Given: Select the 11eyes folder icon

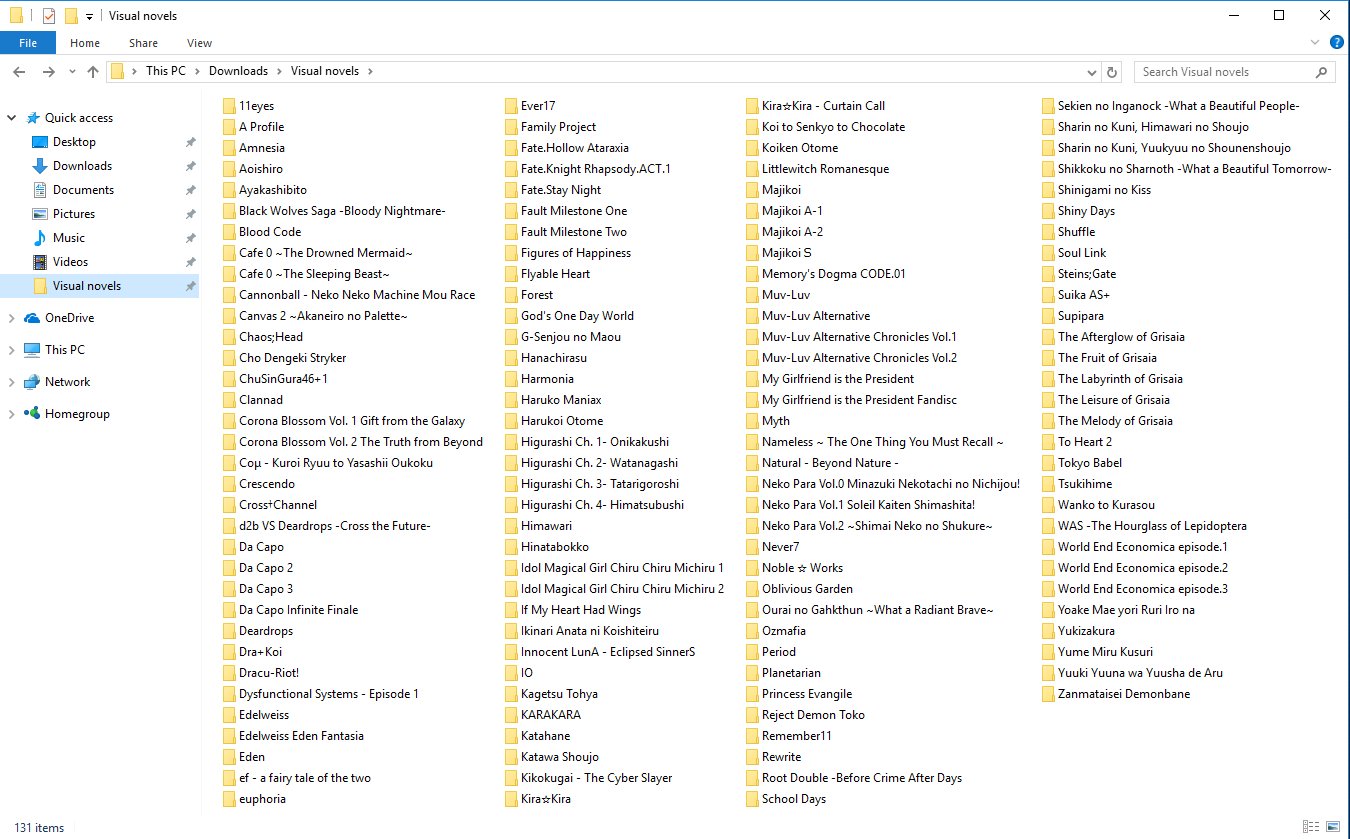Looking at the screenshot, I should tap(229, 106).
